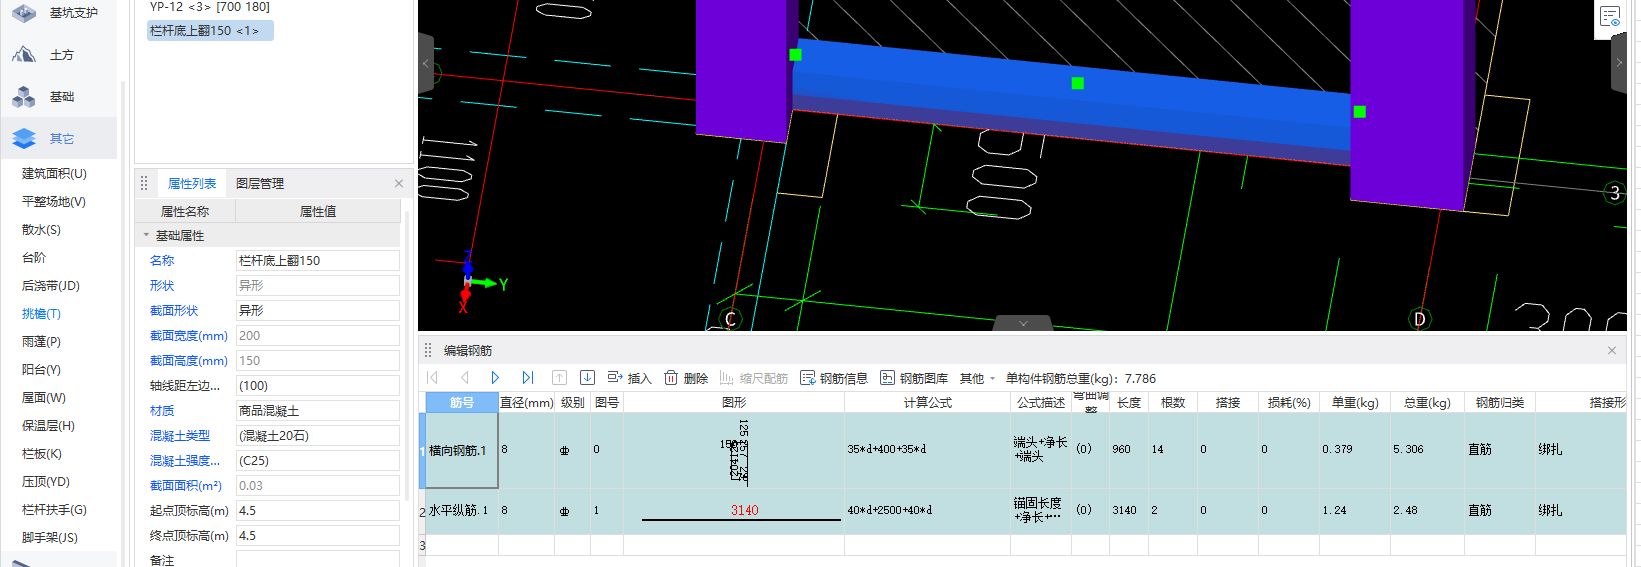The height and width of the screenshot is (567, 1641).
Task: Click 插入 insert row button
Action: (x=629, y=378)
